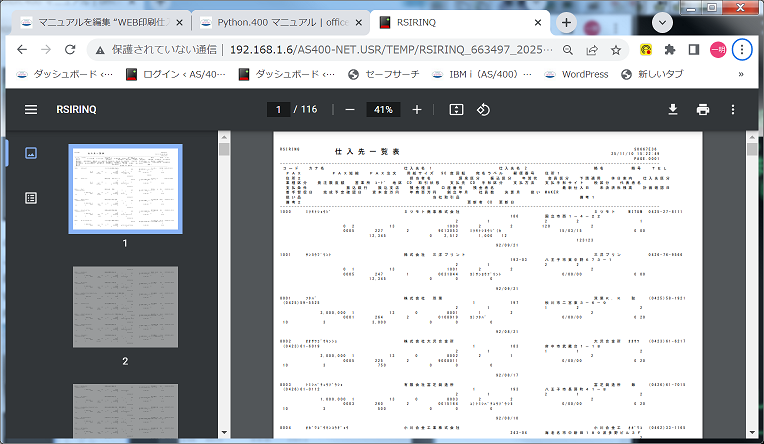The height and width of the screenshot is (444, 764).
Task: Click the page number input field
Action: (278, 109)
